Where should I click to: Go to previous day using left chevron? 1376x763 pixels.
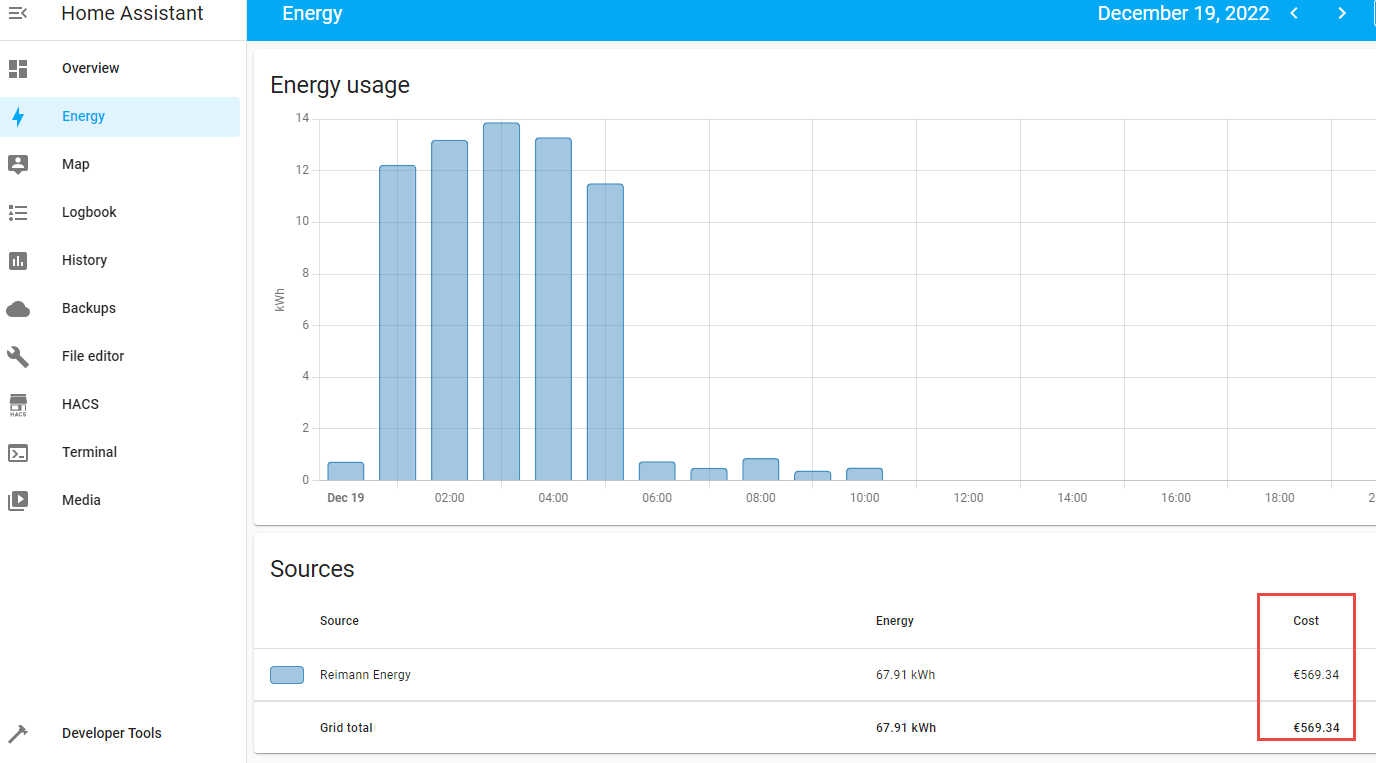[1294, 13]
